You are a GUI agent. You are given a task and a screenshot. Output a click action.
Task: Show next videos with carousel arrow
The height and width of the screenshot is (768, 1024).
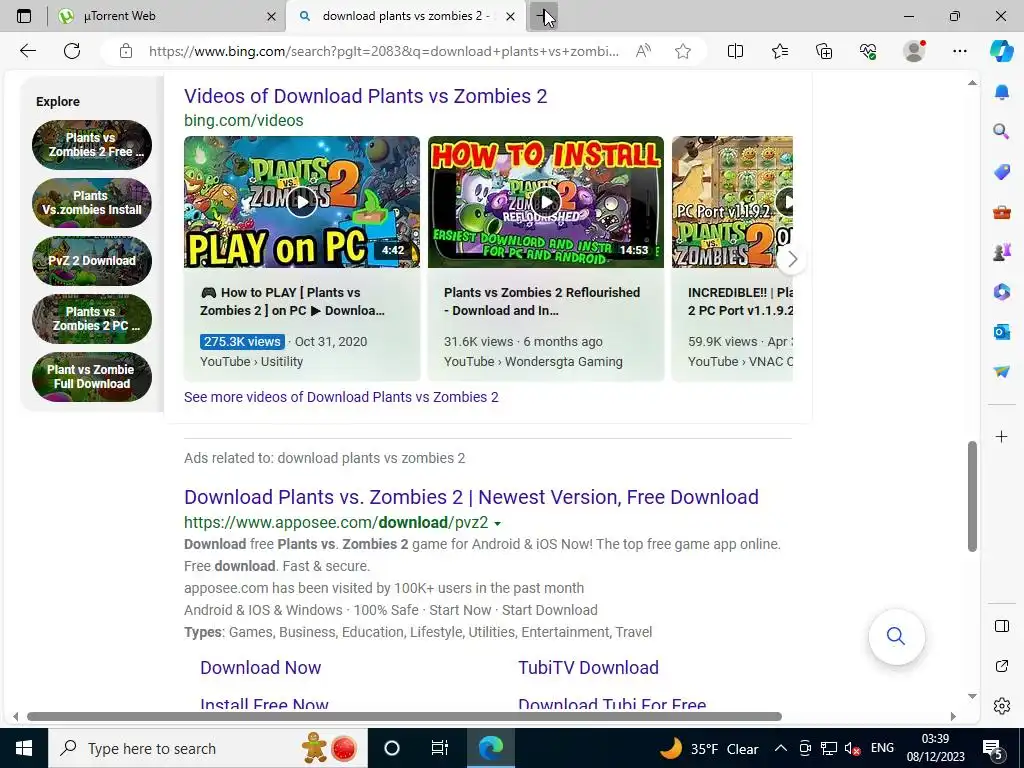(x=792, y=259)
